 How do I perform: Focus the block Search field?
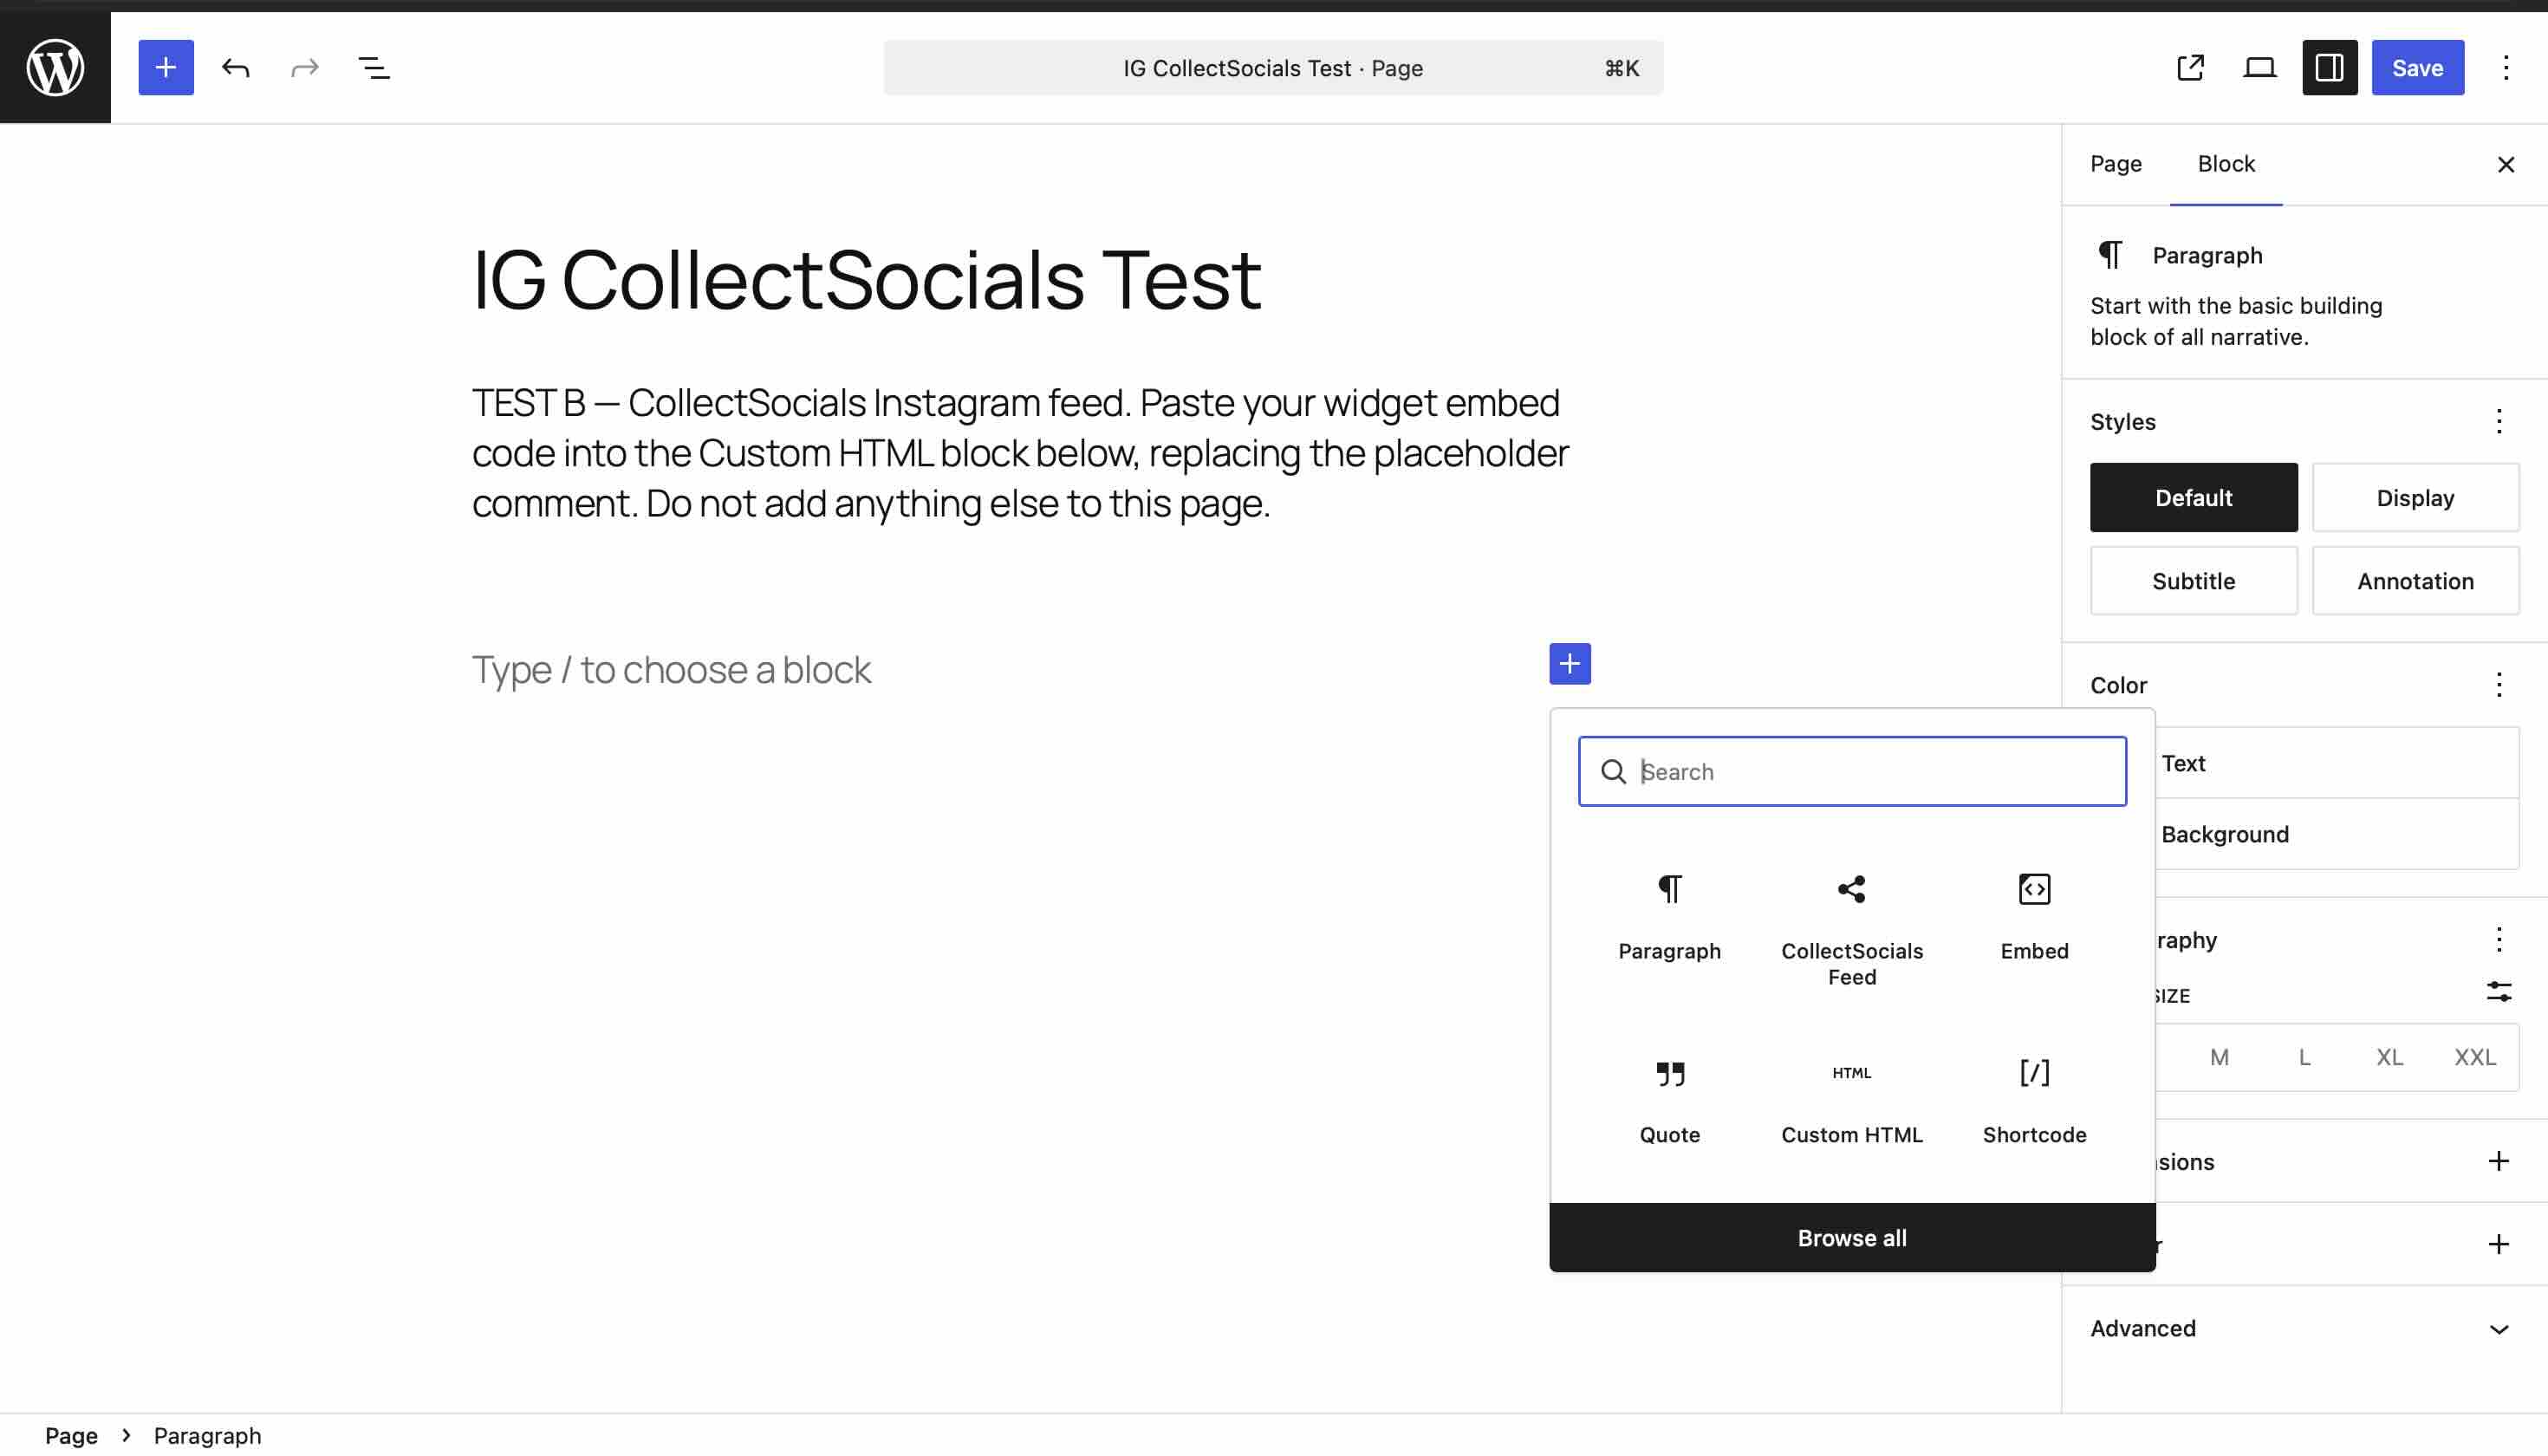pos(1851,771)
